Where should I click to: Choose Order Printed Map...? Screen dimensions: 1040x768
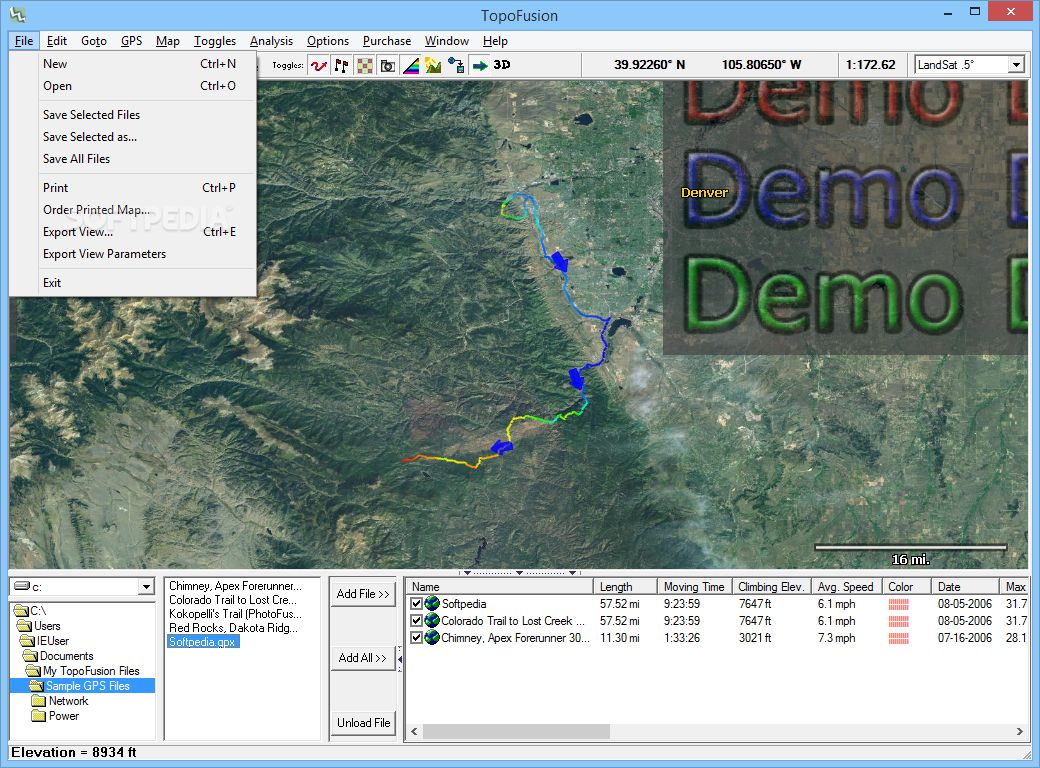(x=133, y=210)
